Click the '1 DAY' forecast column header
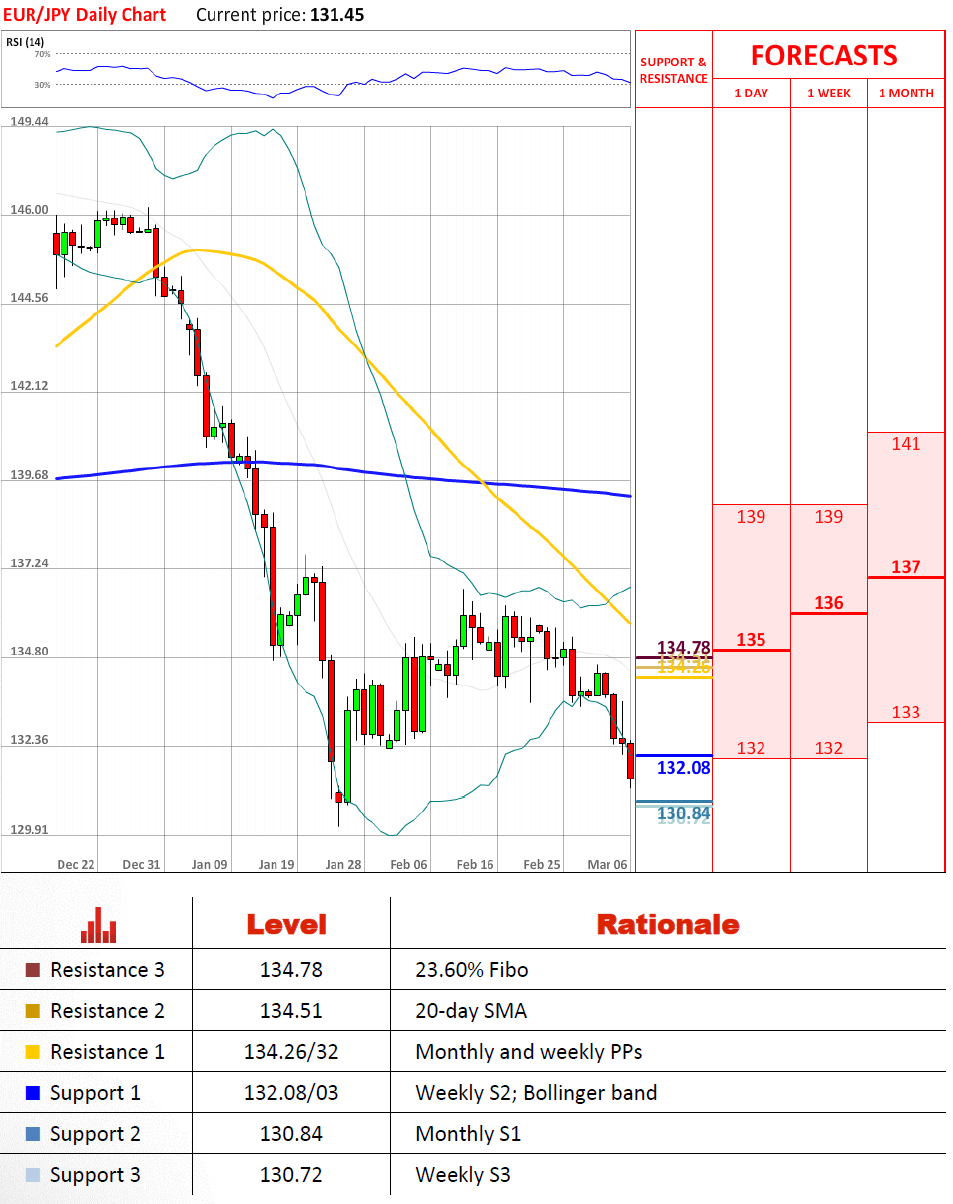The height and width of the screenshot is (1204, 953). [x=751, y=93]
